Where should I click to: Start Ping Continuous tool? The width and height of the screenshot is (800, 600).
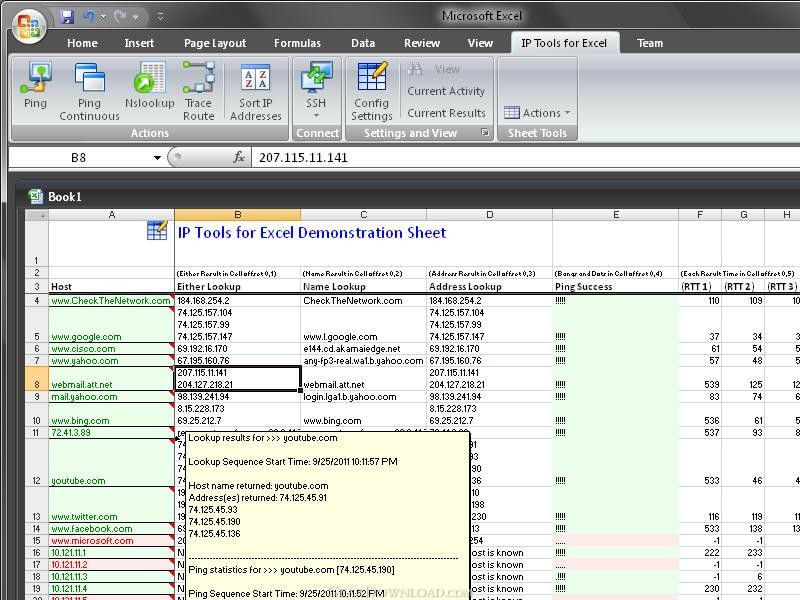[x=89, y=92]
